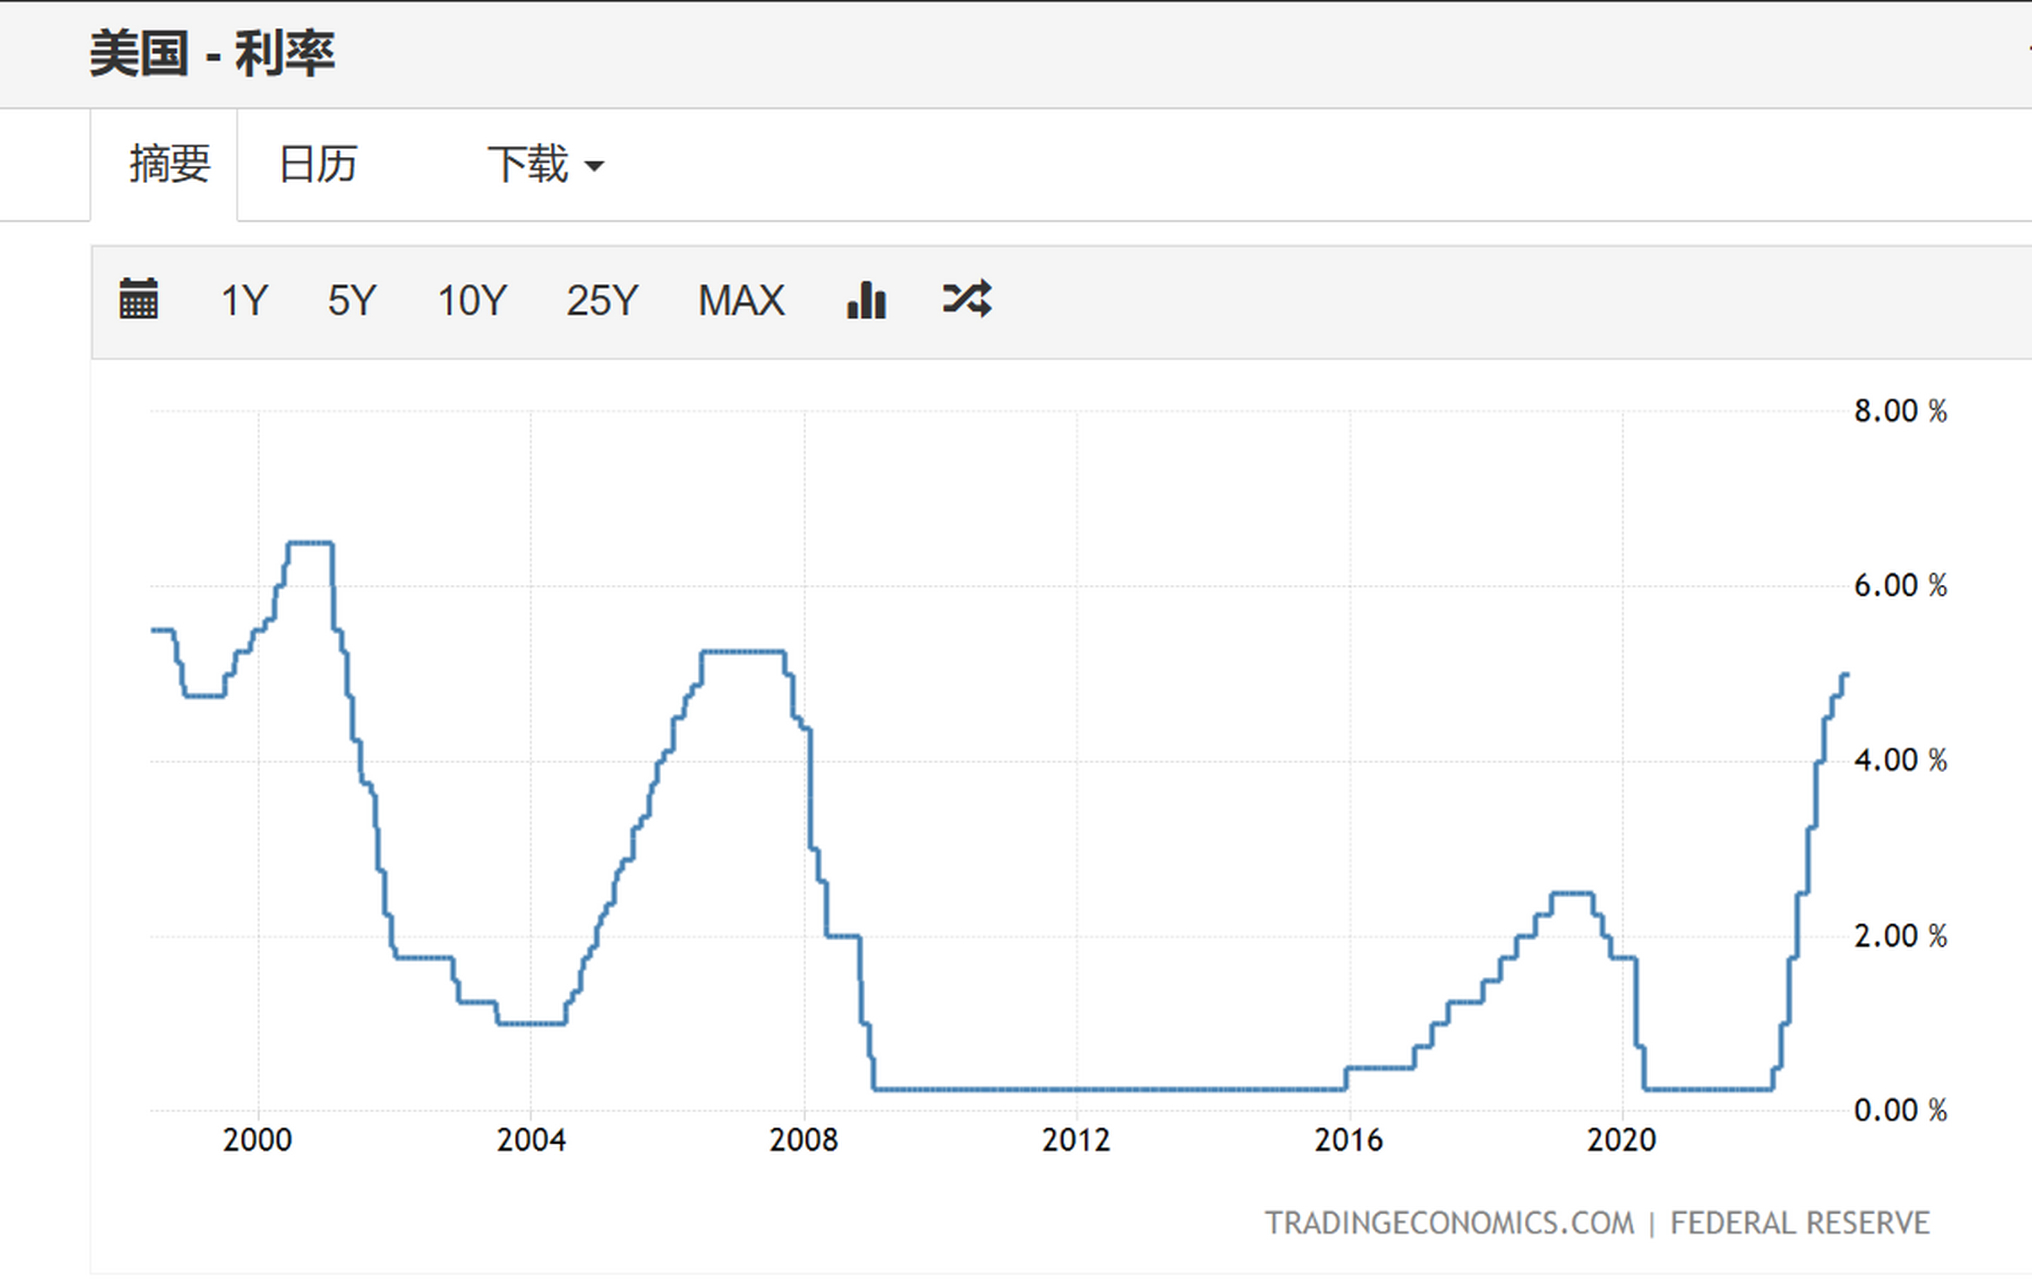Image resolution: width=2032 pixels, height=1280 pixels.
Task: Open the date range calendar picker
Action: point(140,299)
